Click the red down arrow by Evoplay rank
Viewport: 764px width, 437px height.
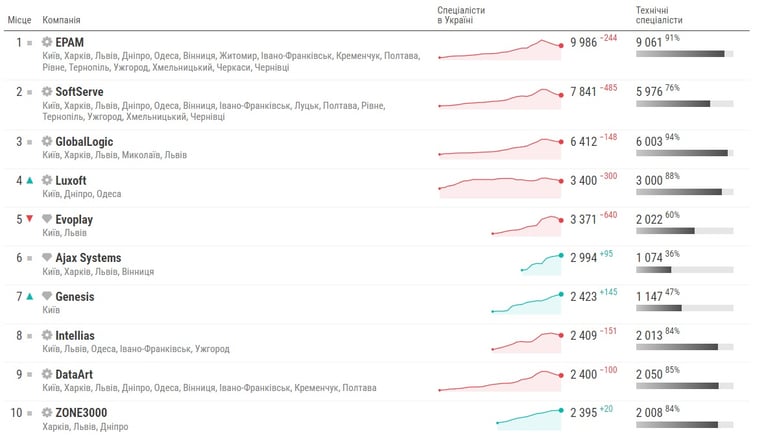30,219
